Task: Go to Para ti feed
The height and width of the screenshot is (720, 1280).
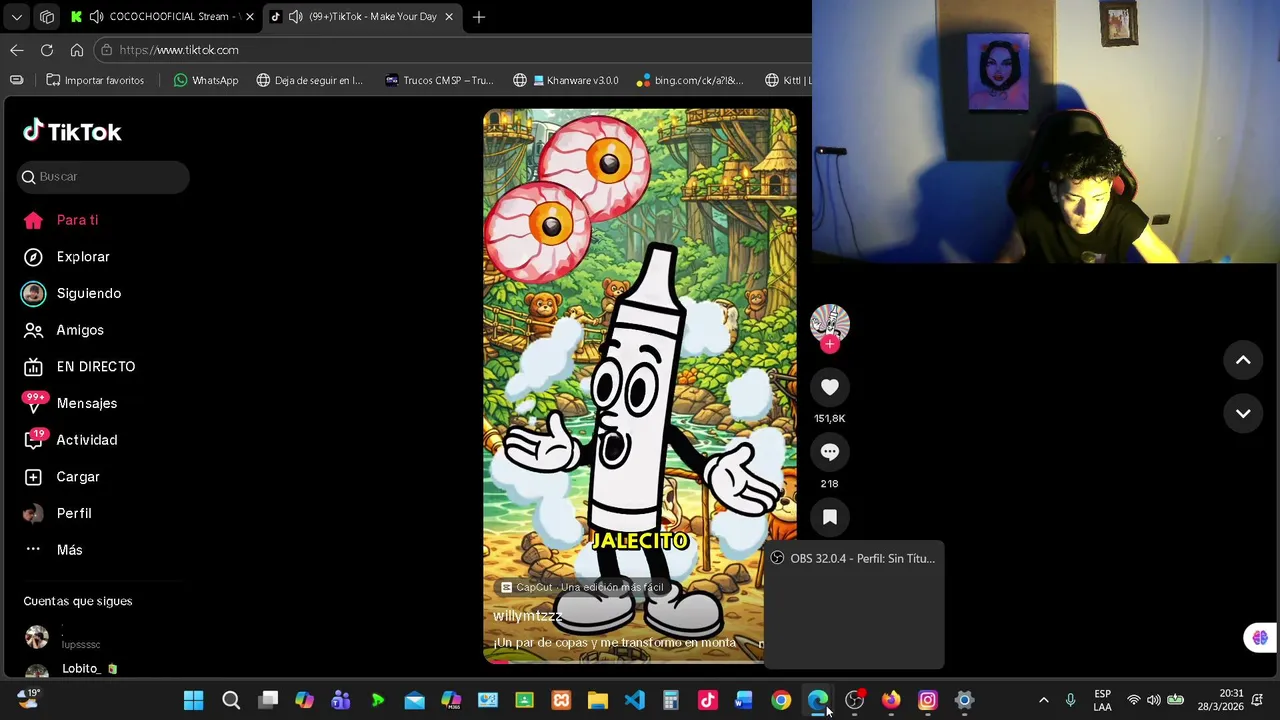Action: pos(61,220)
